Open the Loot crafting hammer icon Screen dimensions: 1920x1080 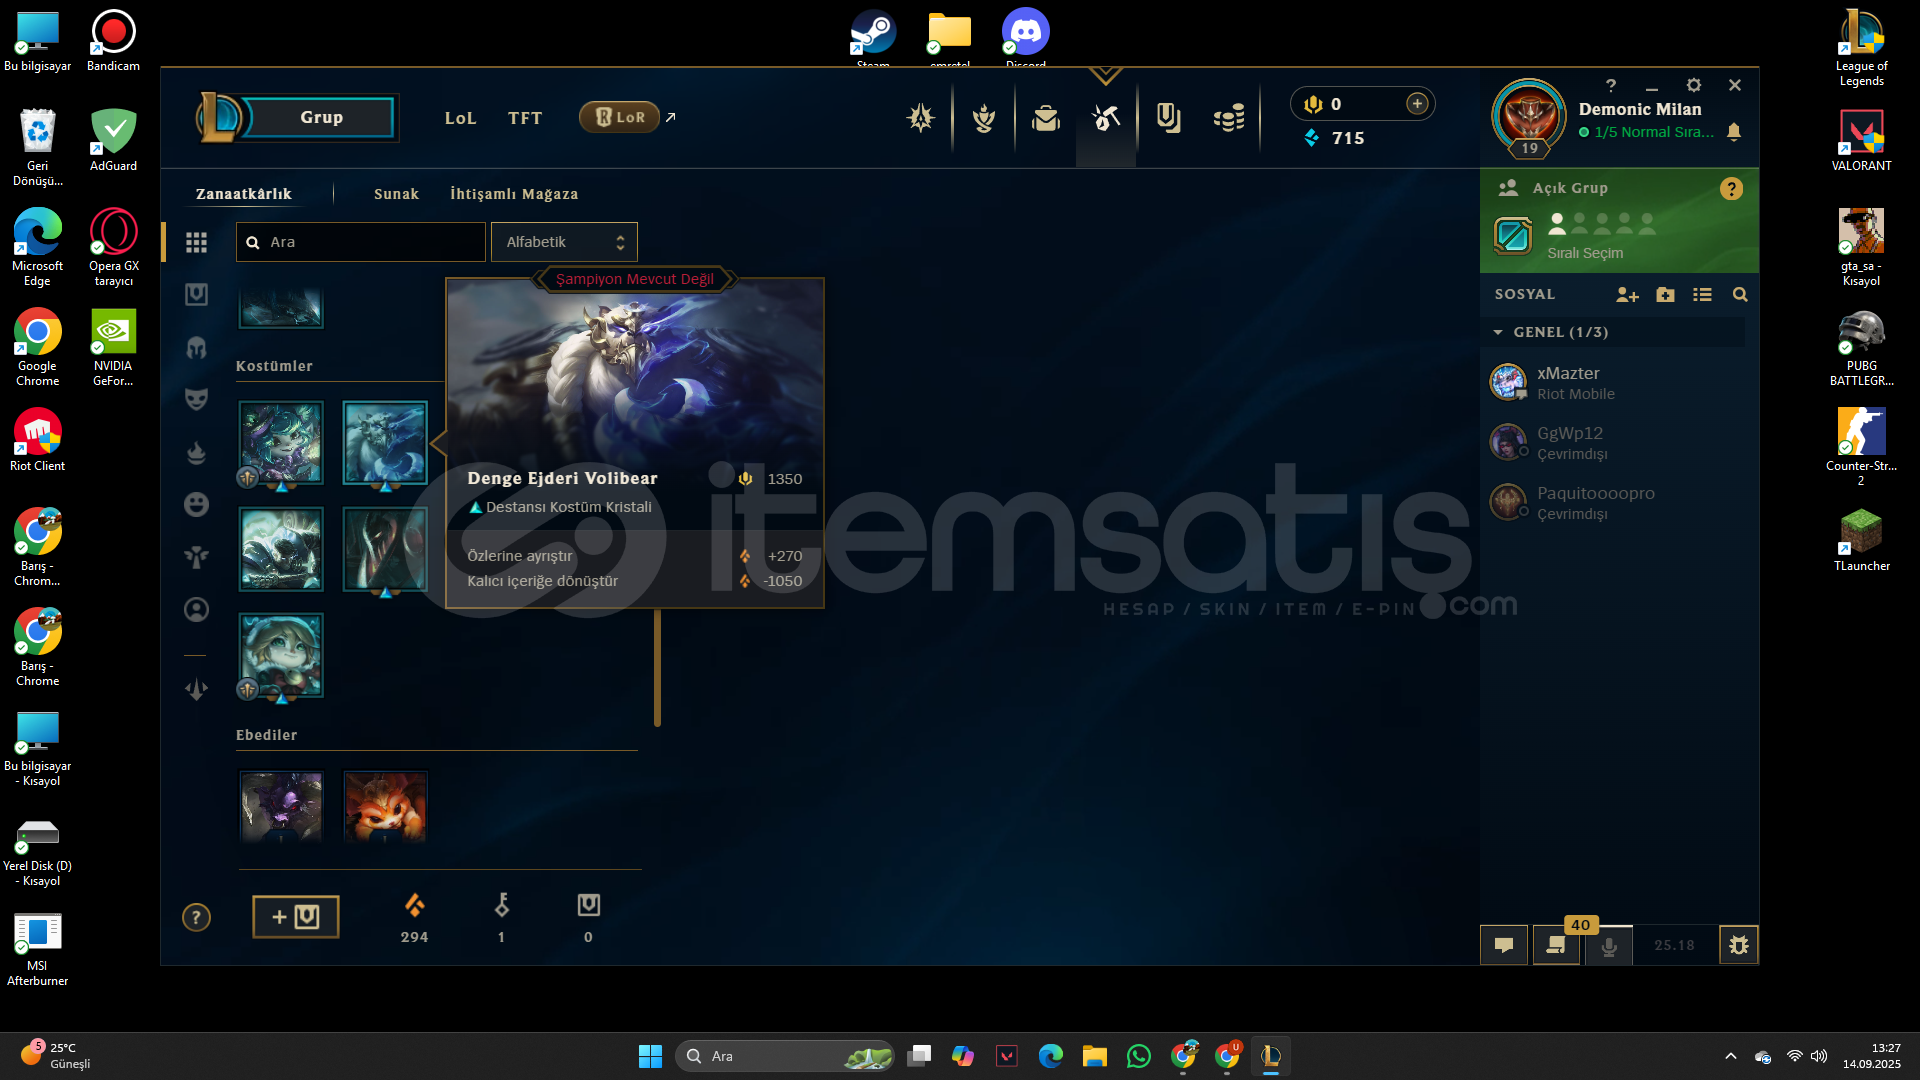coord(1106,118)
